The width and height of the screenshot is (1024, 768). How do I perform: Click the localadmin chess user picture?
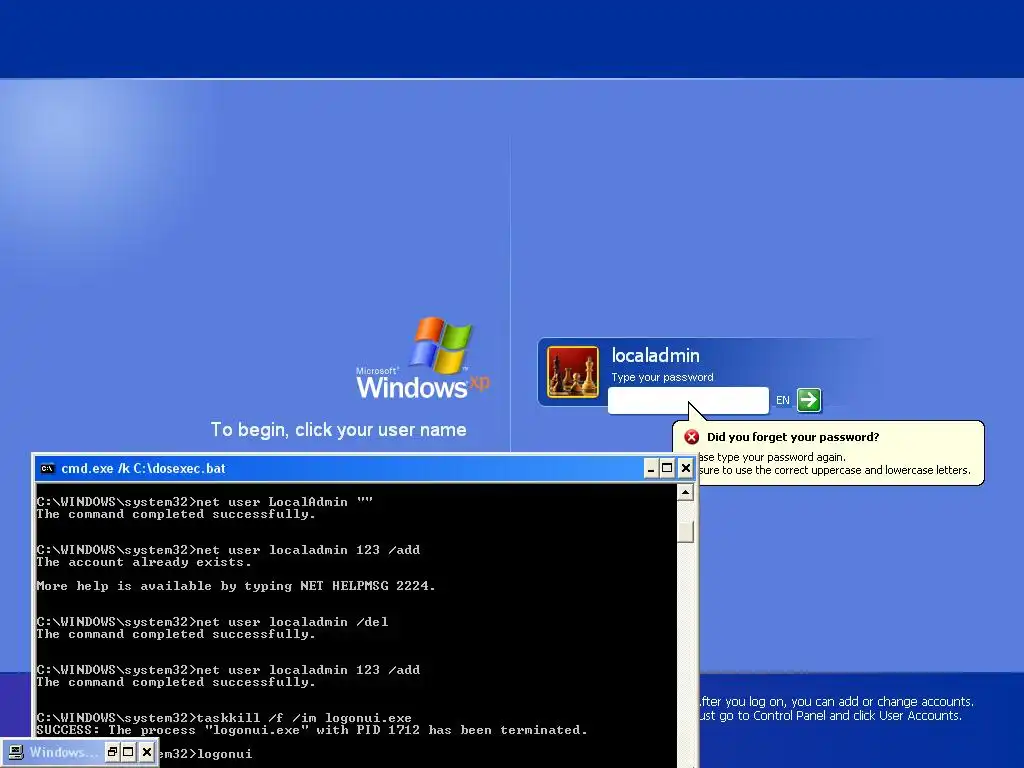click(x=573, y=372)
